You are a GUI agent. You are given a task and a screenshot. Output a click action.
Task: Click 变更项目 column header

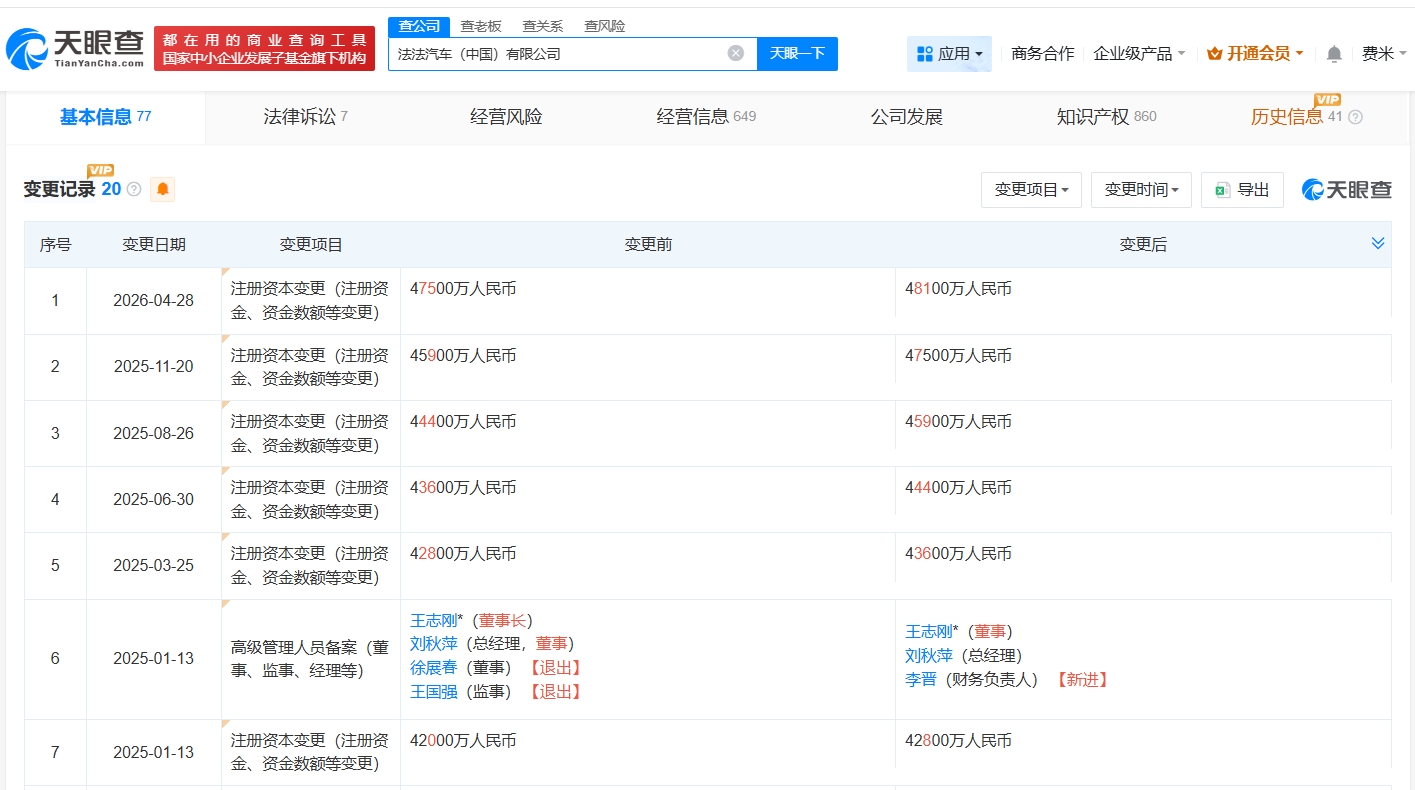coord(311,245)
